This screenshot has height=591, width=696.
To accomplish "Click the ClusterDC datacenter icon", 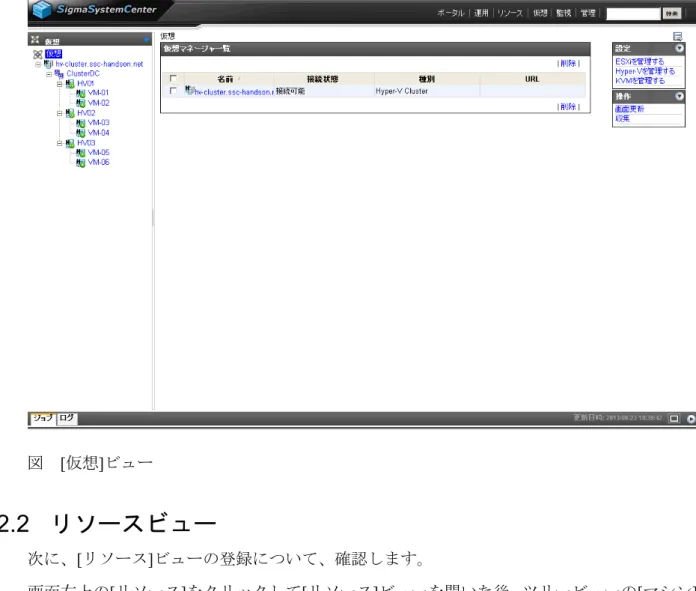I will (59, 74).
